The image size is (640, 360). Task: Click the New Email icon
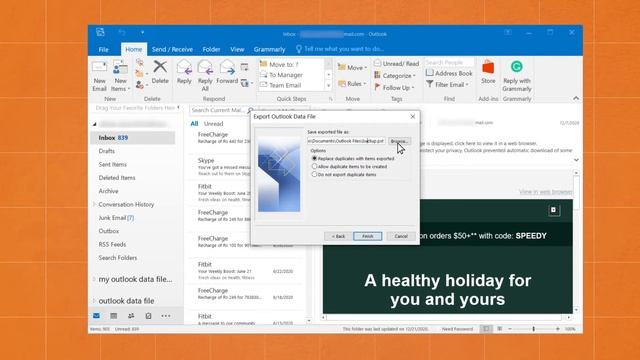click(99, 68)
